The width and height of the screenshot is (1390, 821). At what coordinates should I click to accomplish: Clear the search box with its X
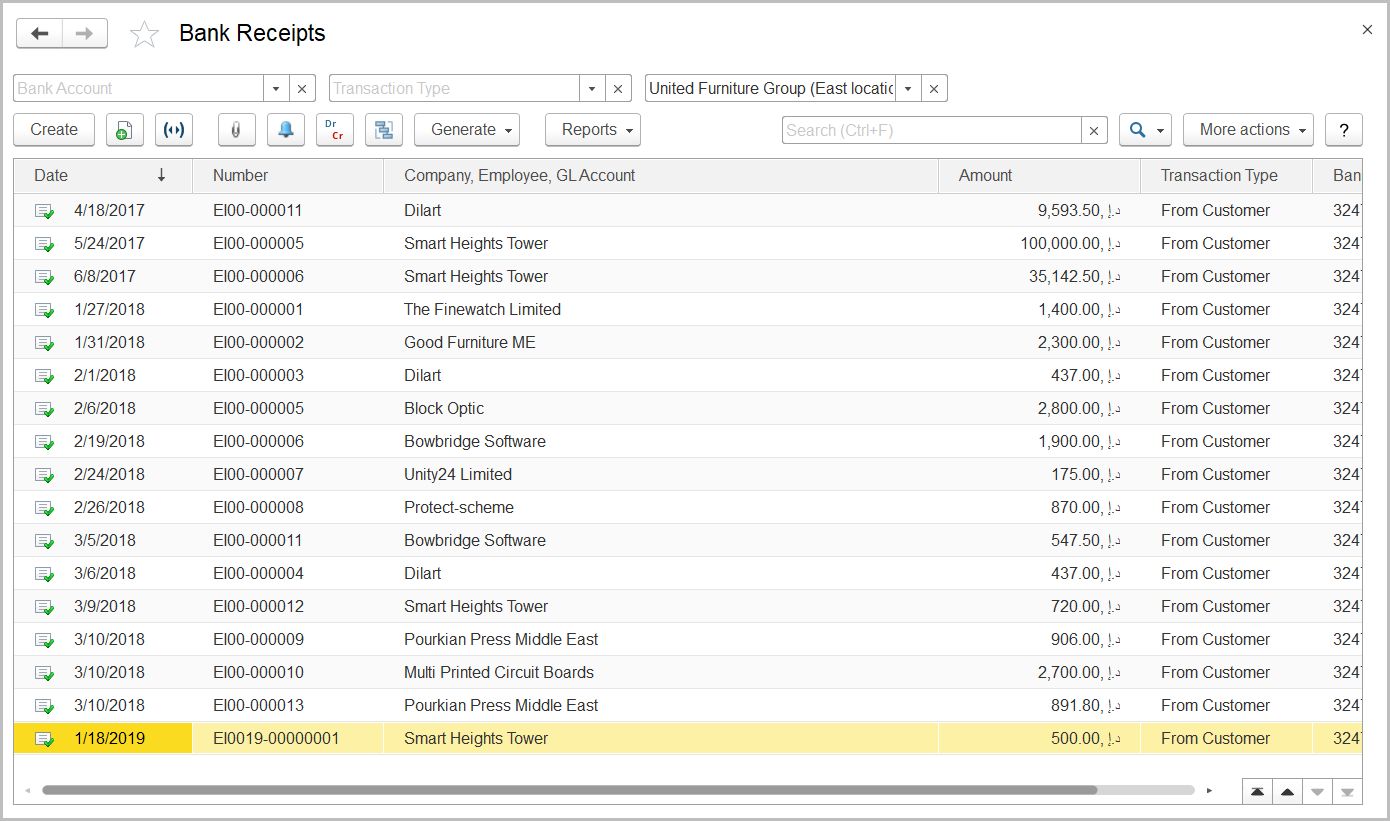click(x=1094, y=130)
